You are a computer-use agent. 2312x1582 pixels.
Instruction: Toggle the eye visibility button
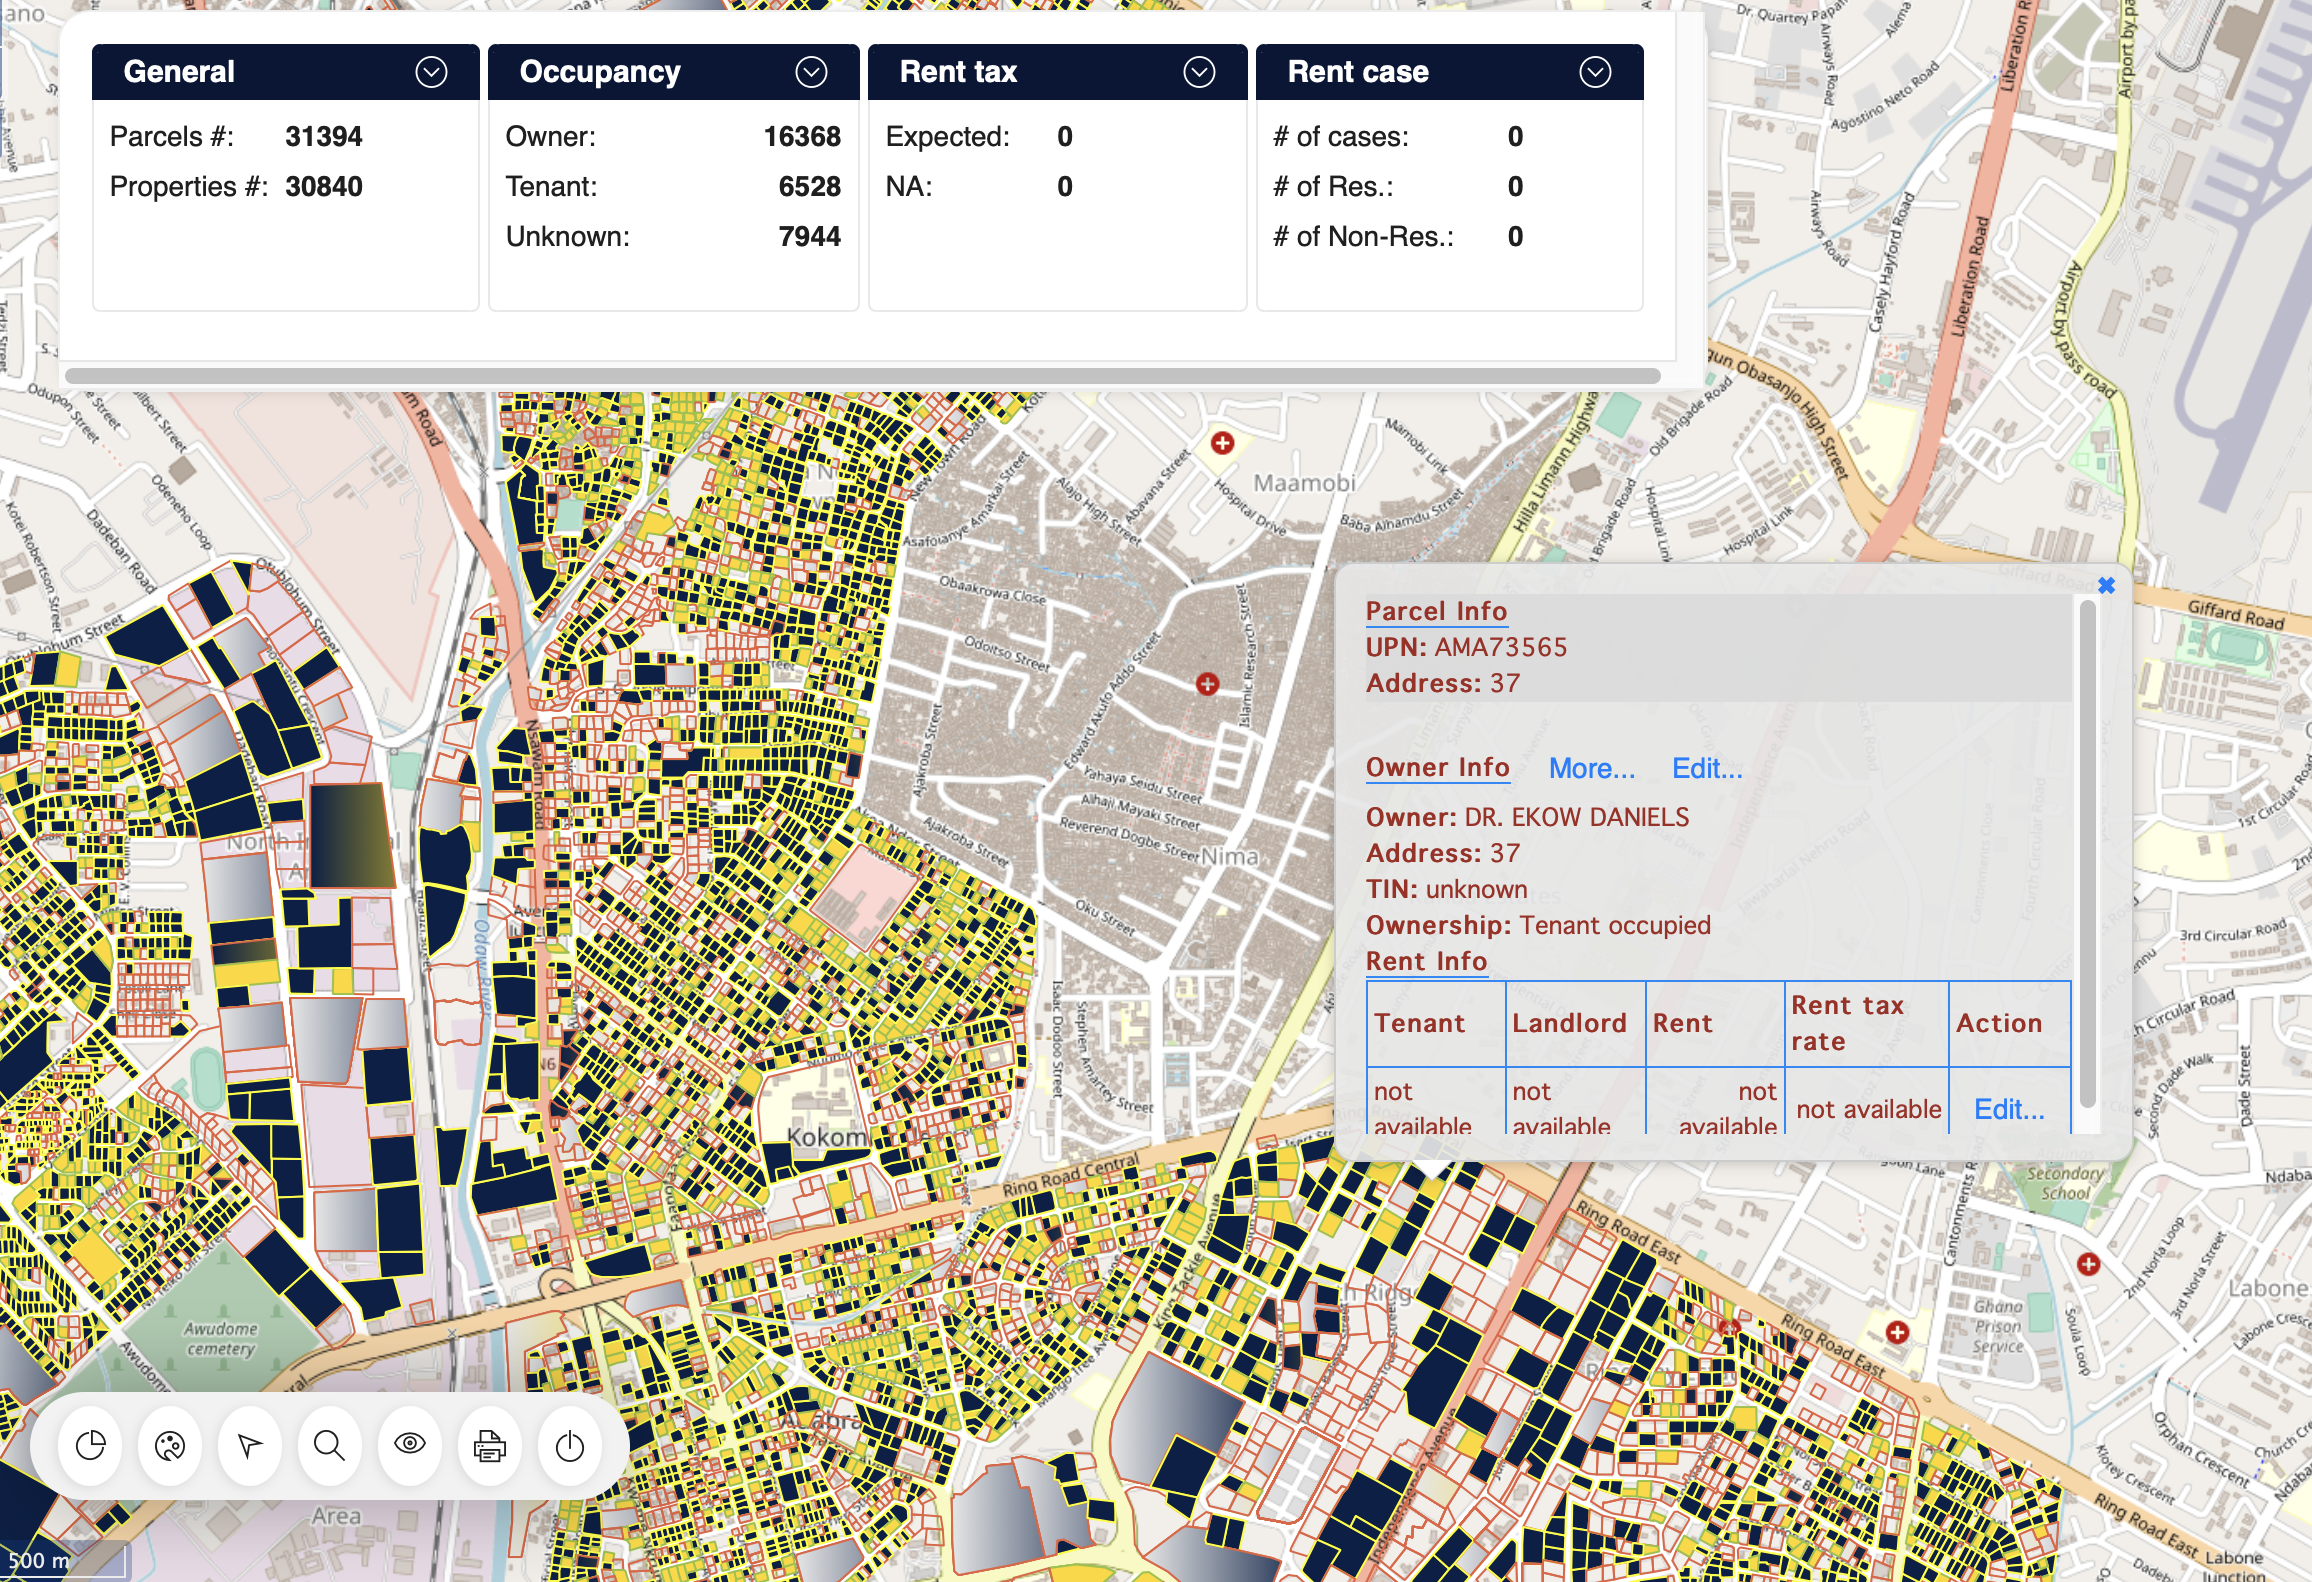tap(410, 1444)
